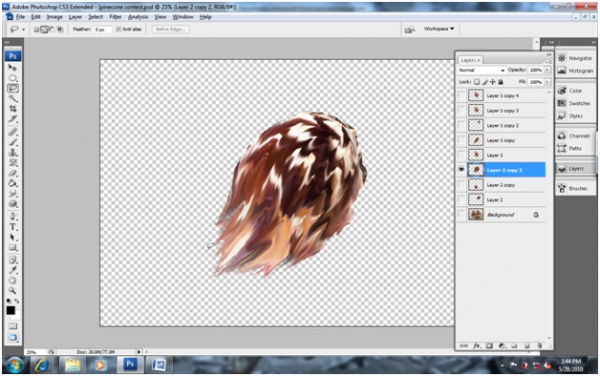Select the Paint Bucket tool
The width and height of the screenshot is (600, 376).
(x=13, y=184)
